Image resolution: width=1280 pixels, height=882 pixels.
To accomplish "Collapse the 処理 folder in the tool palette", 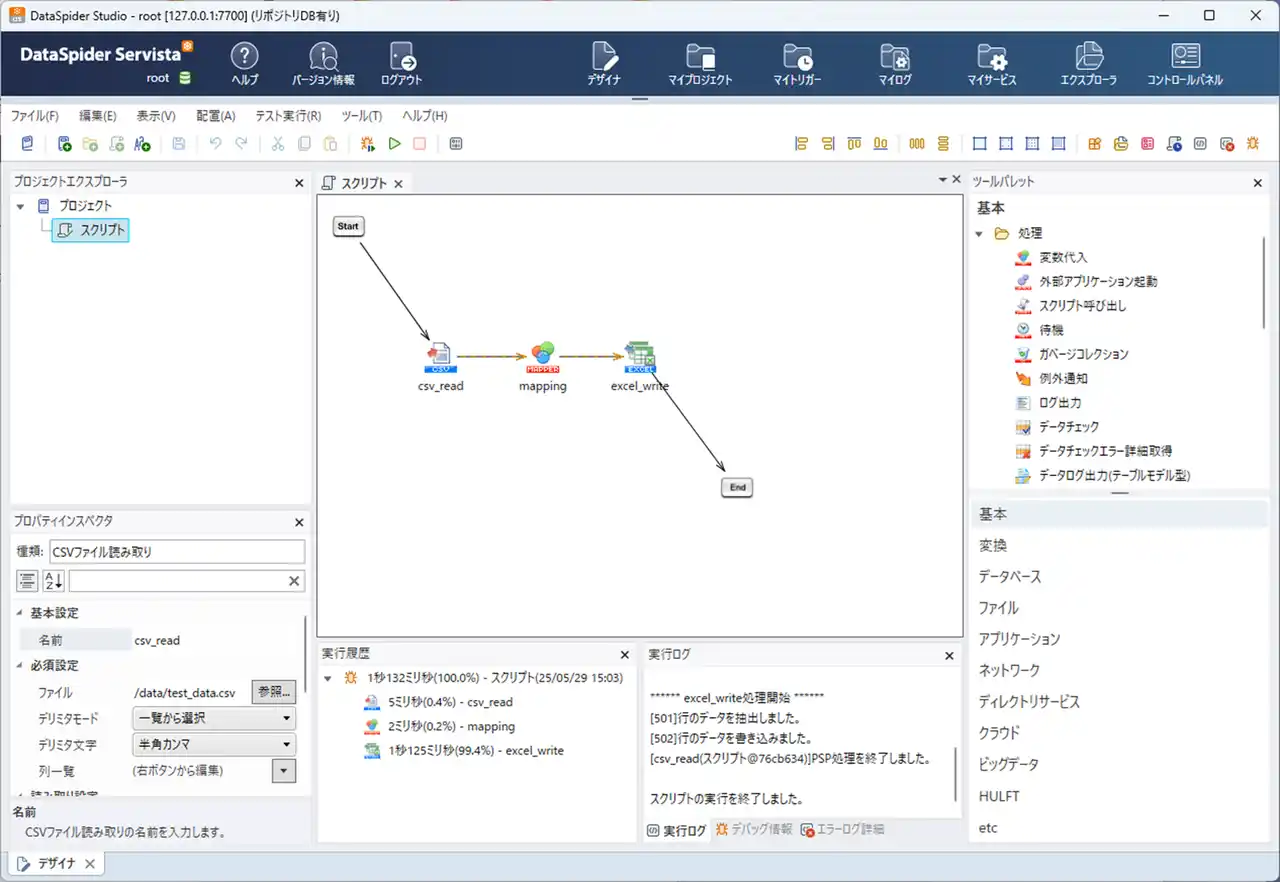I will click(978, 232).
